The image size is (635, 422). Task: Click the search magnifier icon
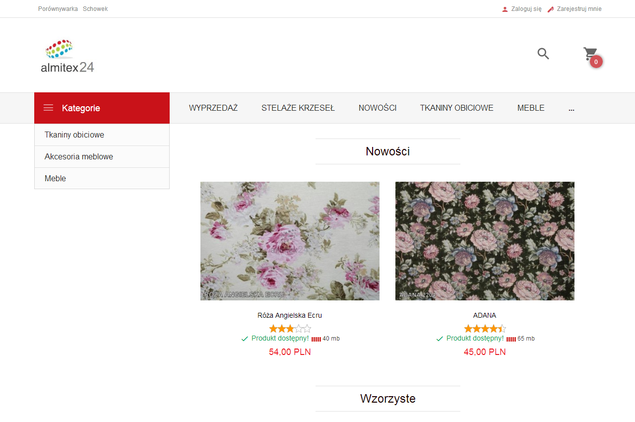[x=543, y=54]
